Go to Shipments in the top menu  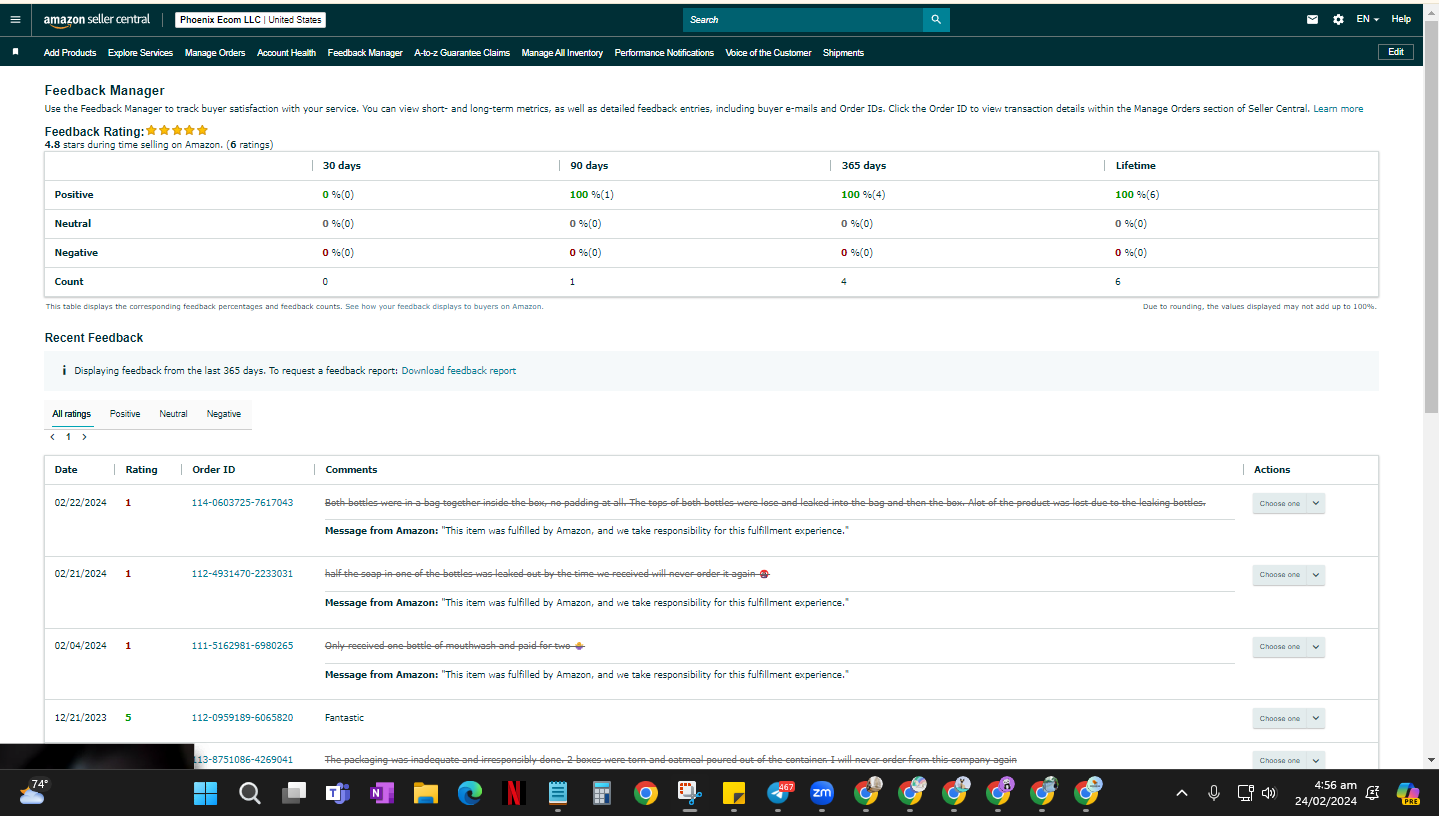[843, 53]
